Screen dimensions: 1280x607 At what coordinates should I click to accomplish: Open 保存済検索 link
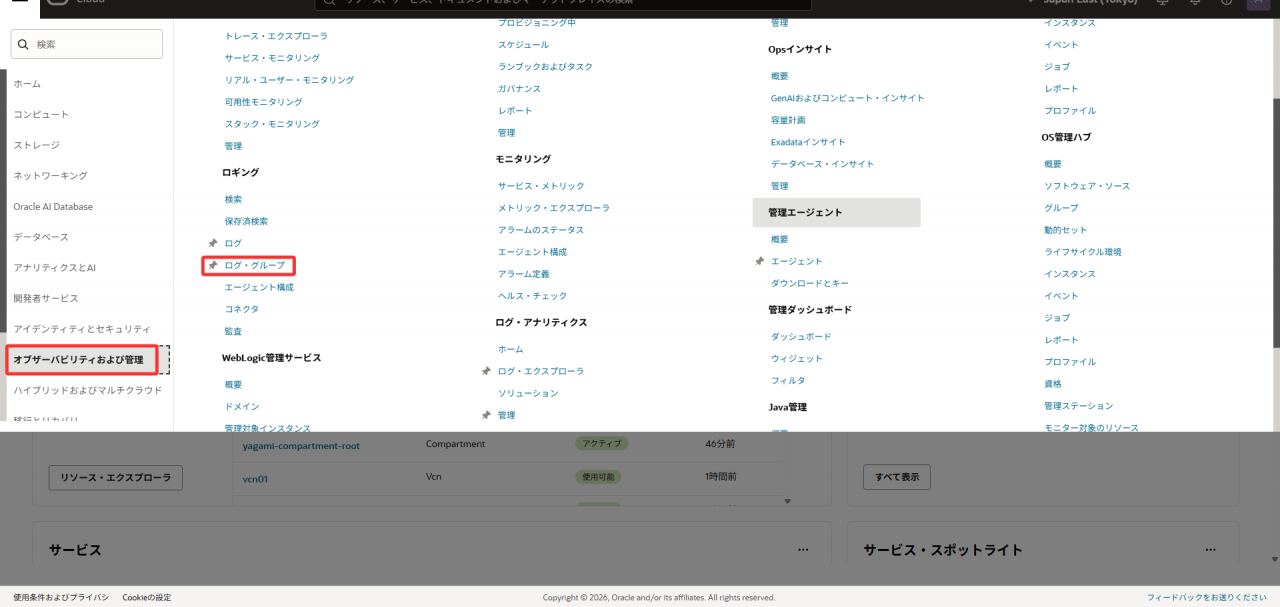point(246,221)
